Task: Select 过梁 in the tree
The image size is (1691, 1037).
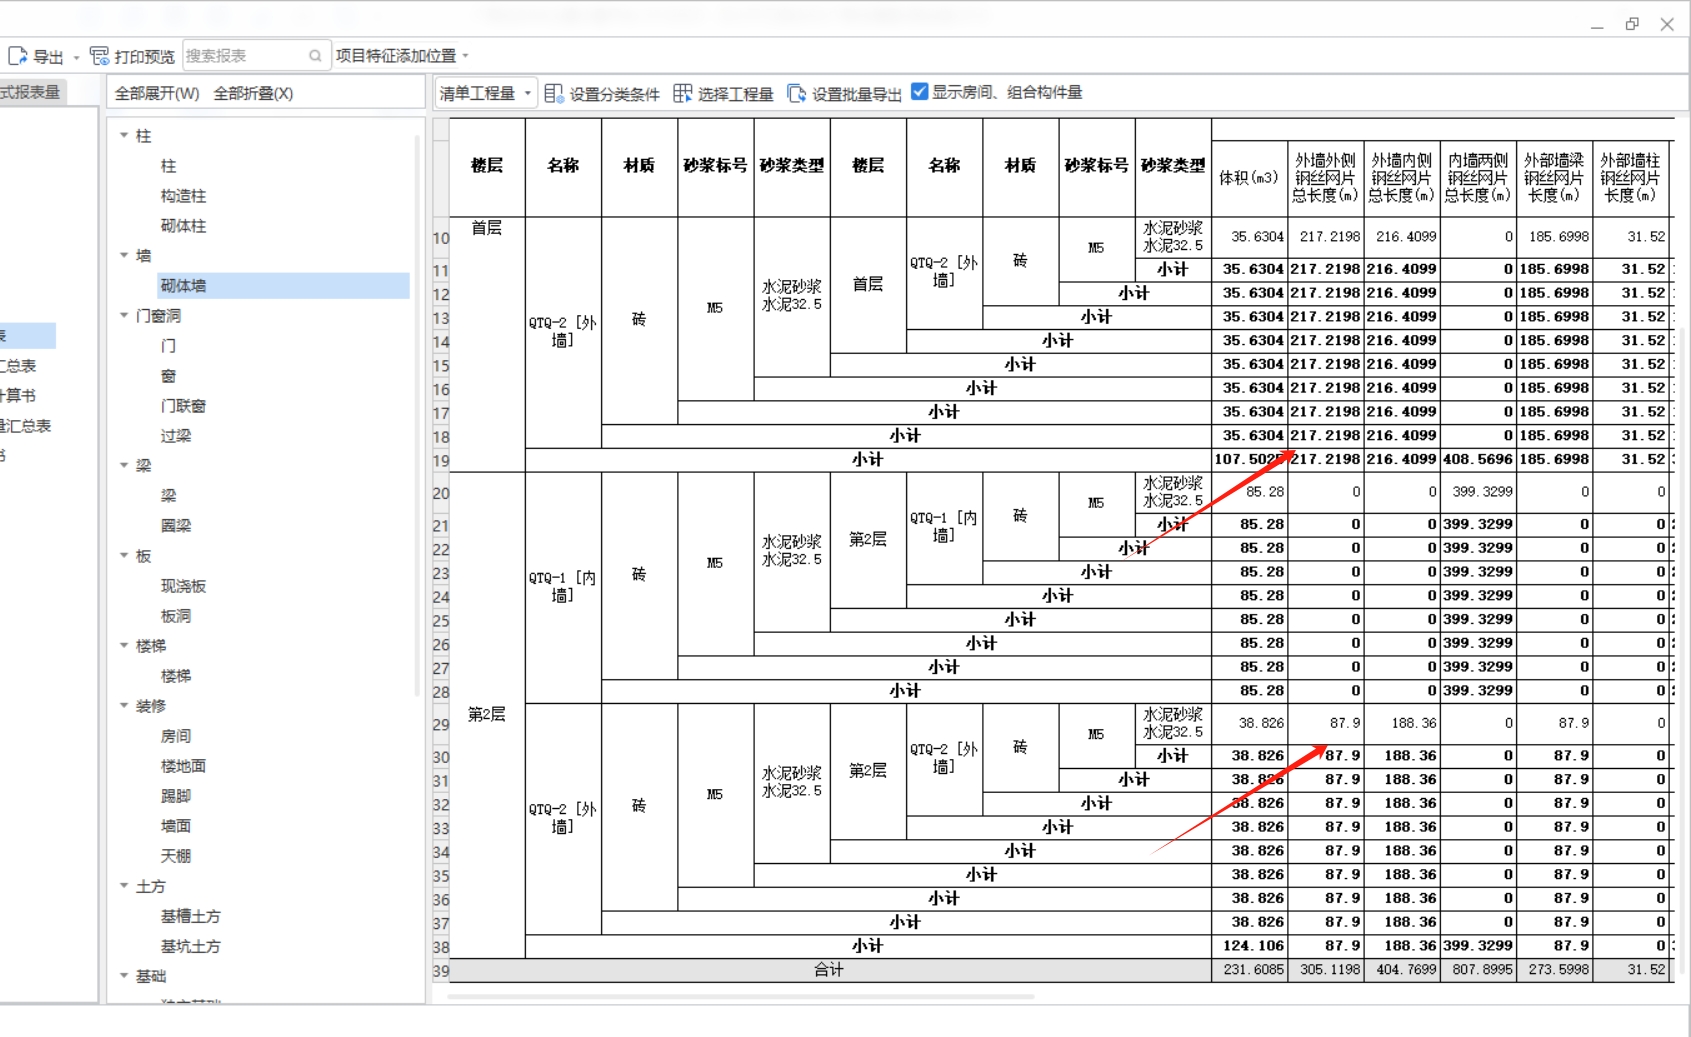Action: [176, 436]
